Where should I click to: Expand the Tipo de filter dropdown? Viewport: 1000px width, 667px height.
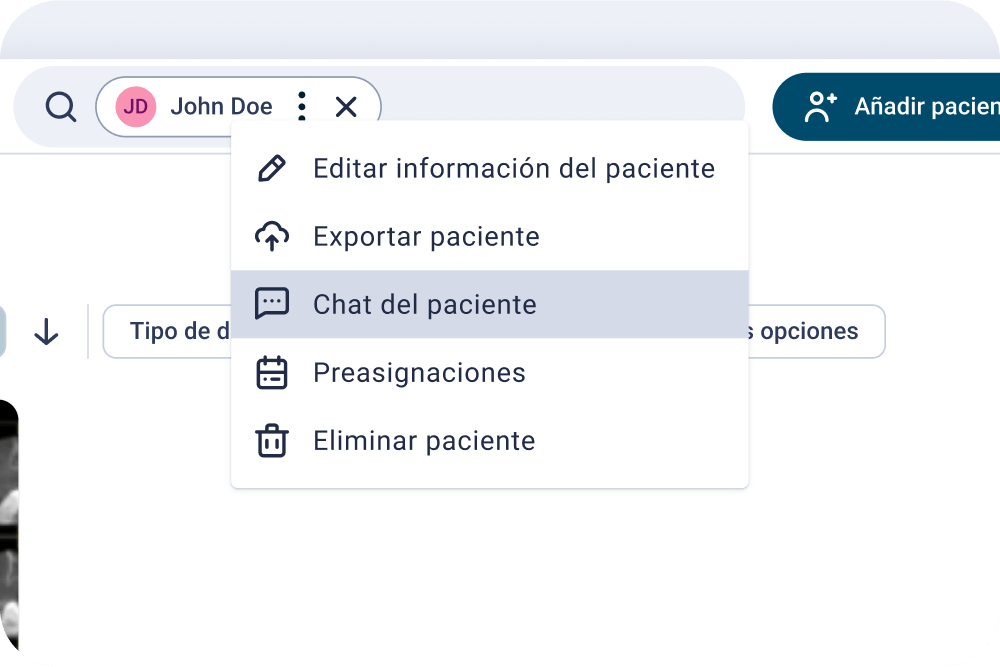(x=168, y=332)
